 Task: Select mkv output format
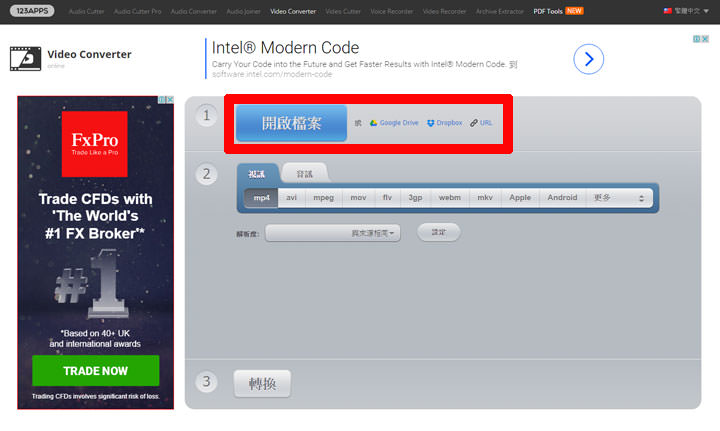click(x=485, y=198)
